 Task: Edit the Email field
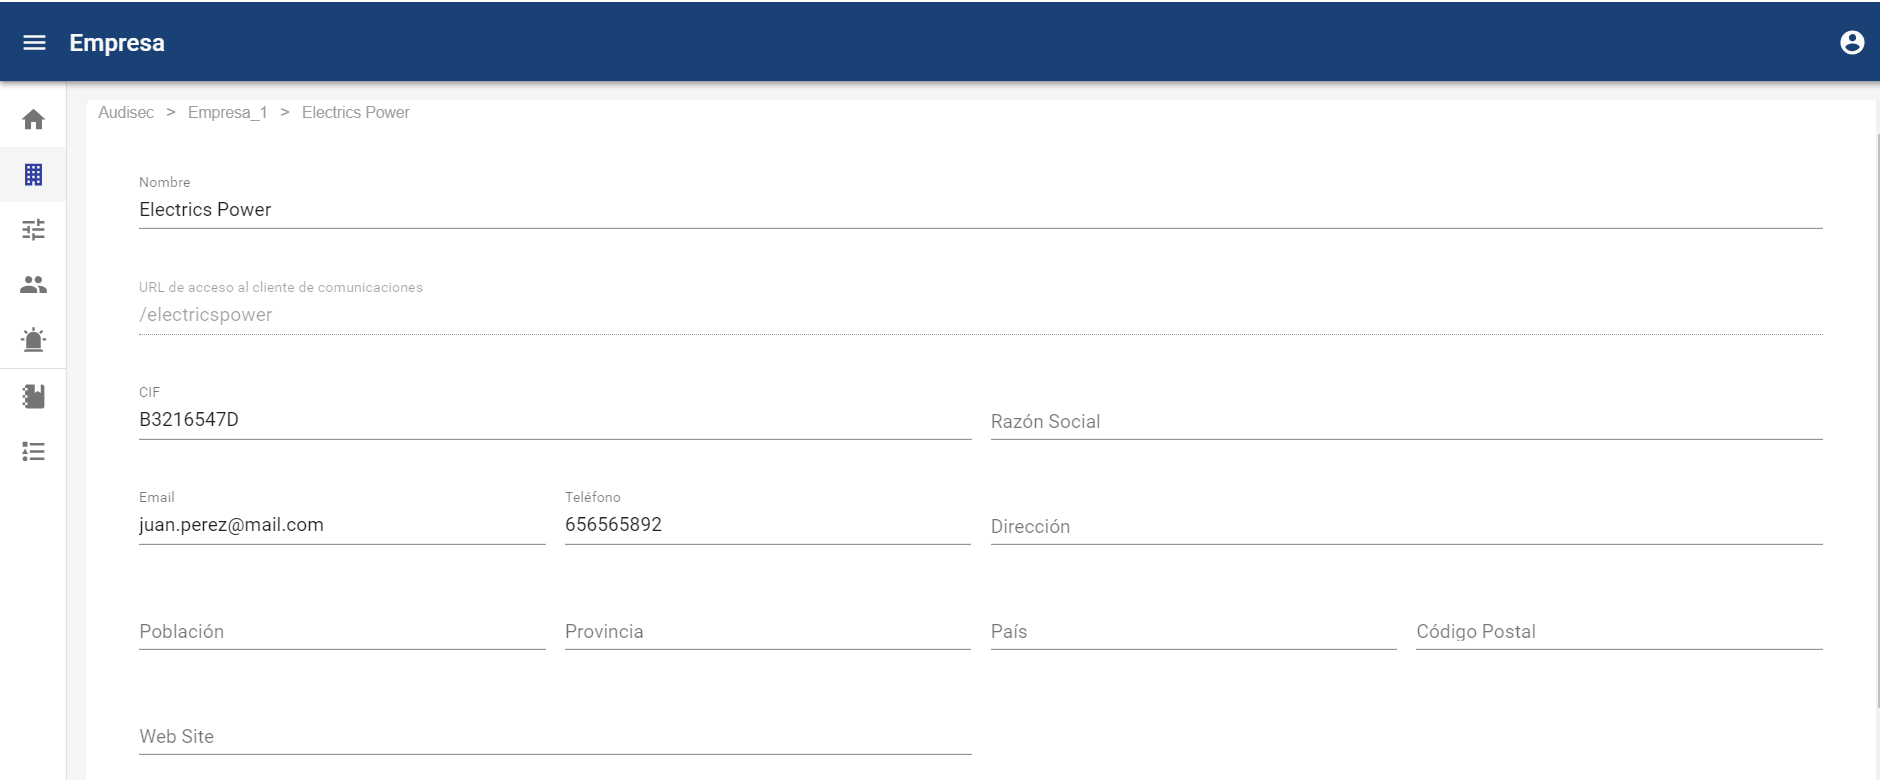pyautogui.click(x=341, y=525)
